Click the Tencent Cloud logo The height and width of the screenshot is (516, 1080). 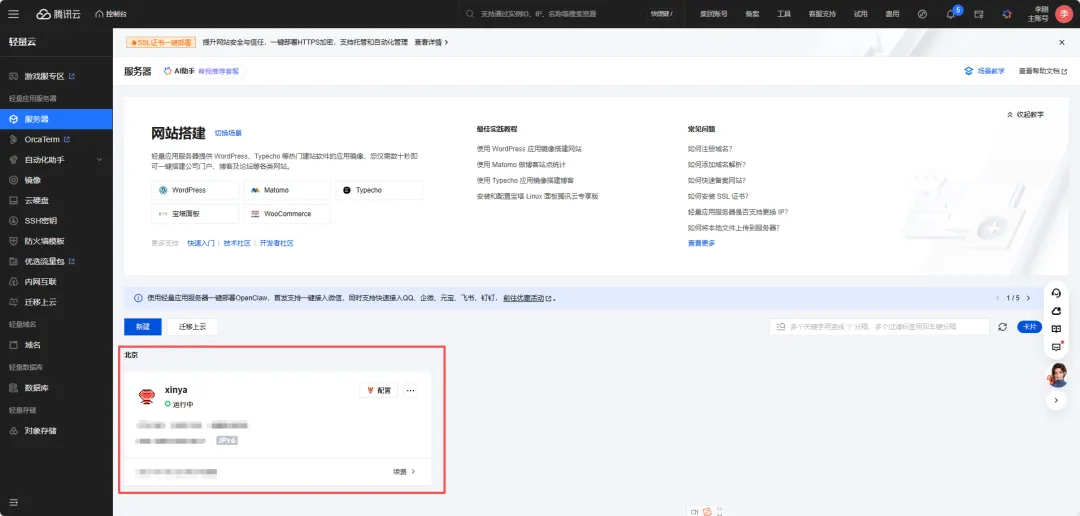(x=59, y=14)
